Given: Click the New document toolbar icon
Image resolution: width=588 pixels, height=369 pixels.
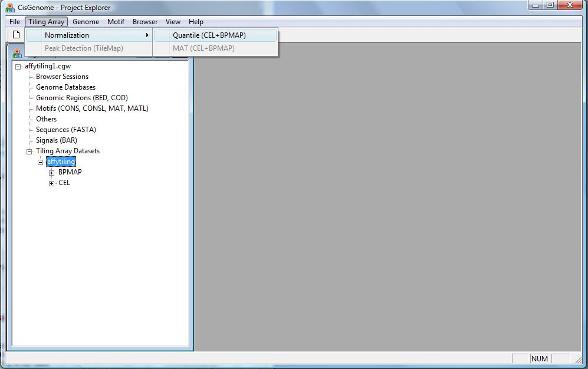Looking at the screenshot, I should [x=16, y=35].
